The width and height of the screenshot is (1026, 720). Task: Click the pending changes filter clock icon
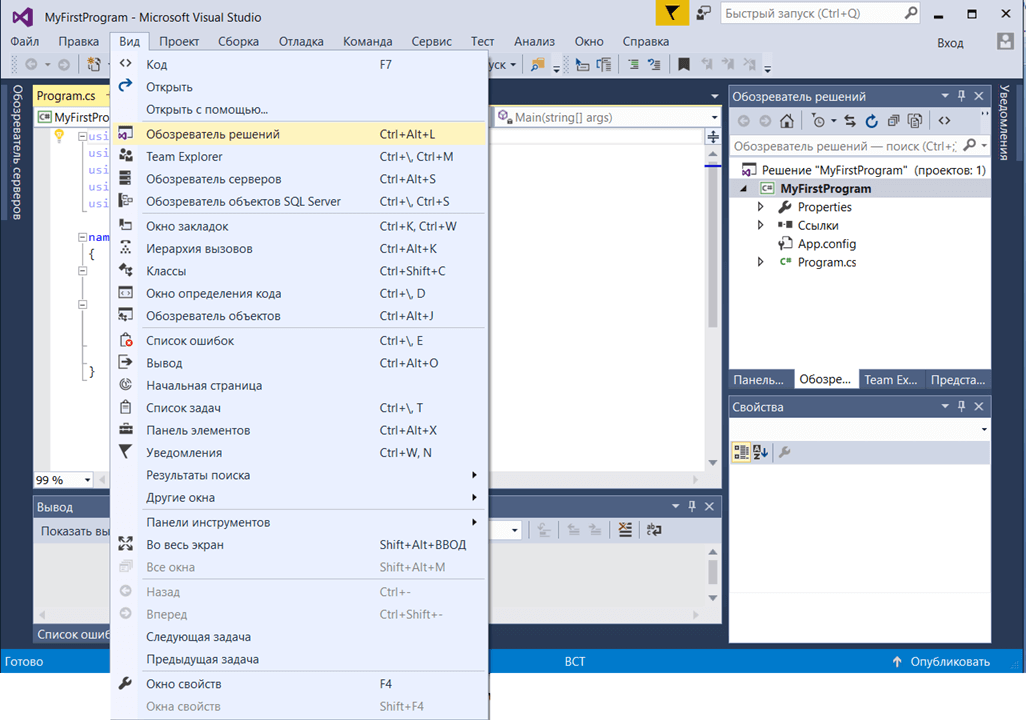(819, 120)
